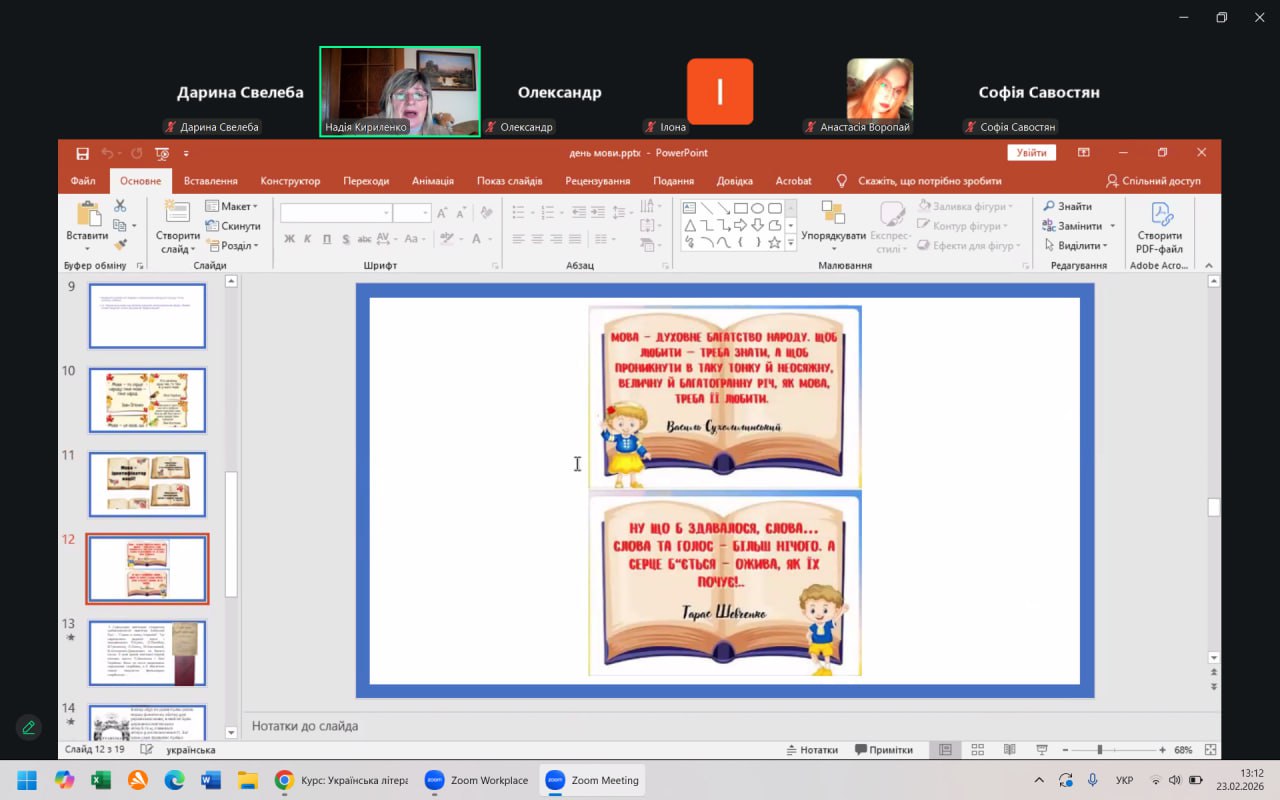This screenshot has height=800, width=1280.
Task: Click the Увійти sign-in button
Action: click(1032, 153)
